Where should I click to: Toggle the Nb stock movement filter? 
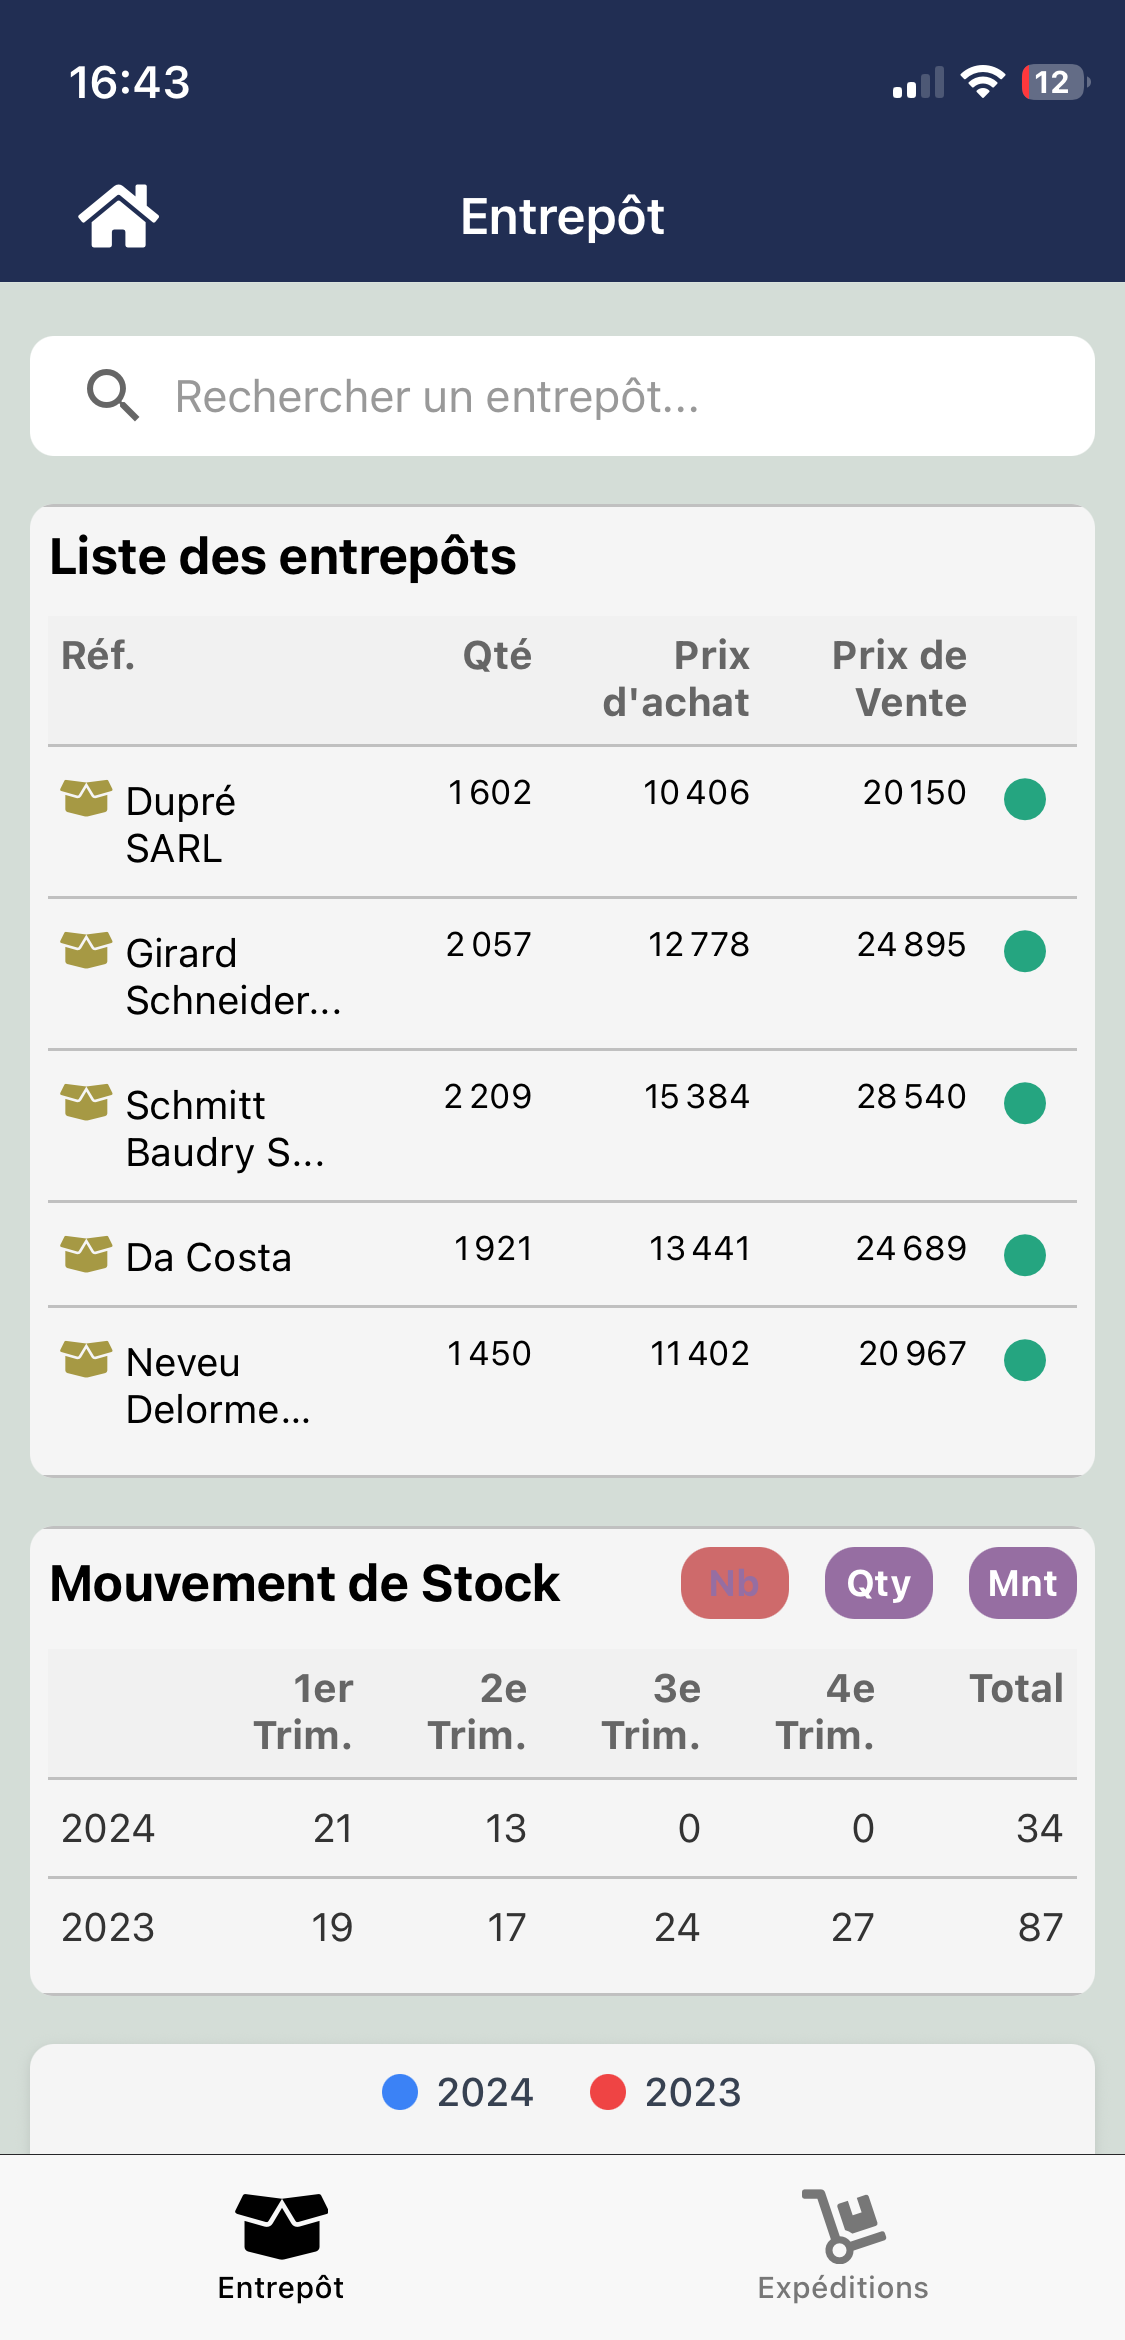734,1583
